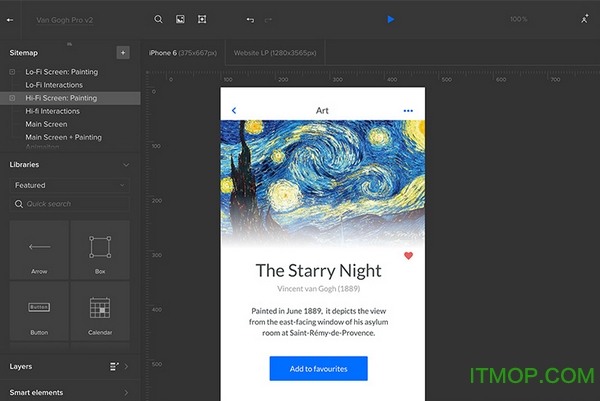This screenshot has width=600, height=401.
Task: Select the Calendar element in library
Action: [99, 311]
